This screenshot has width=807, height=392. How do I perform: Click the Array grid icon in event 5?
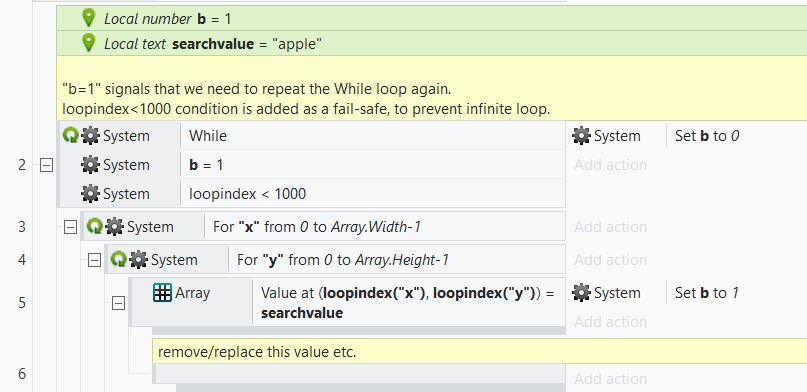(x=162, y=293)
